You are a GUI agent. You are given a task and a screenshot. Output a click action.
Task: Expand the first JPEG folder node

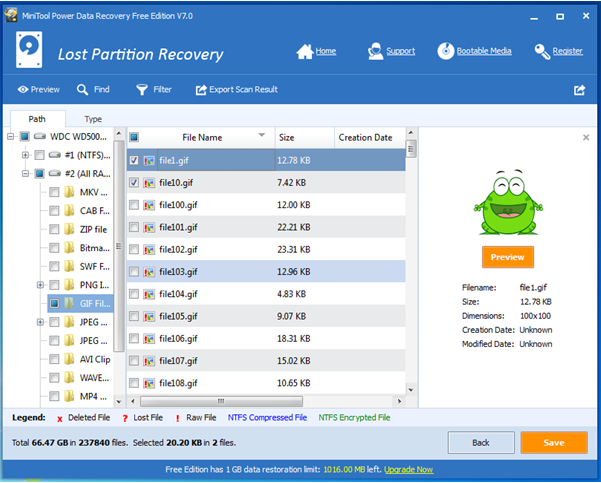[40, 322]
